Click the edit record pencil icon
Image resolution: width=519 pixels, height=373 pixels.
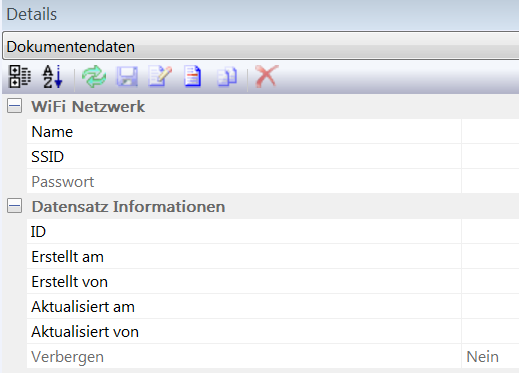[160, 77]
